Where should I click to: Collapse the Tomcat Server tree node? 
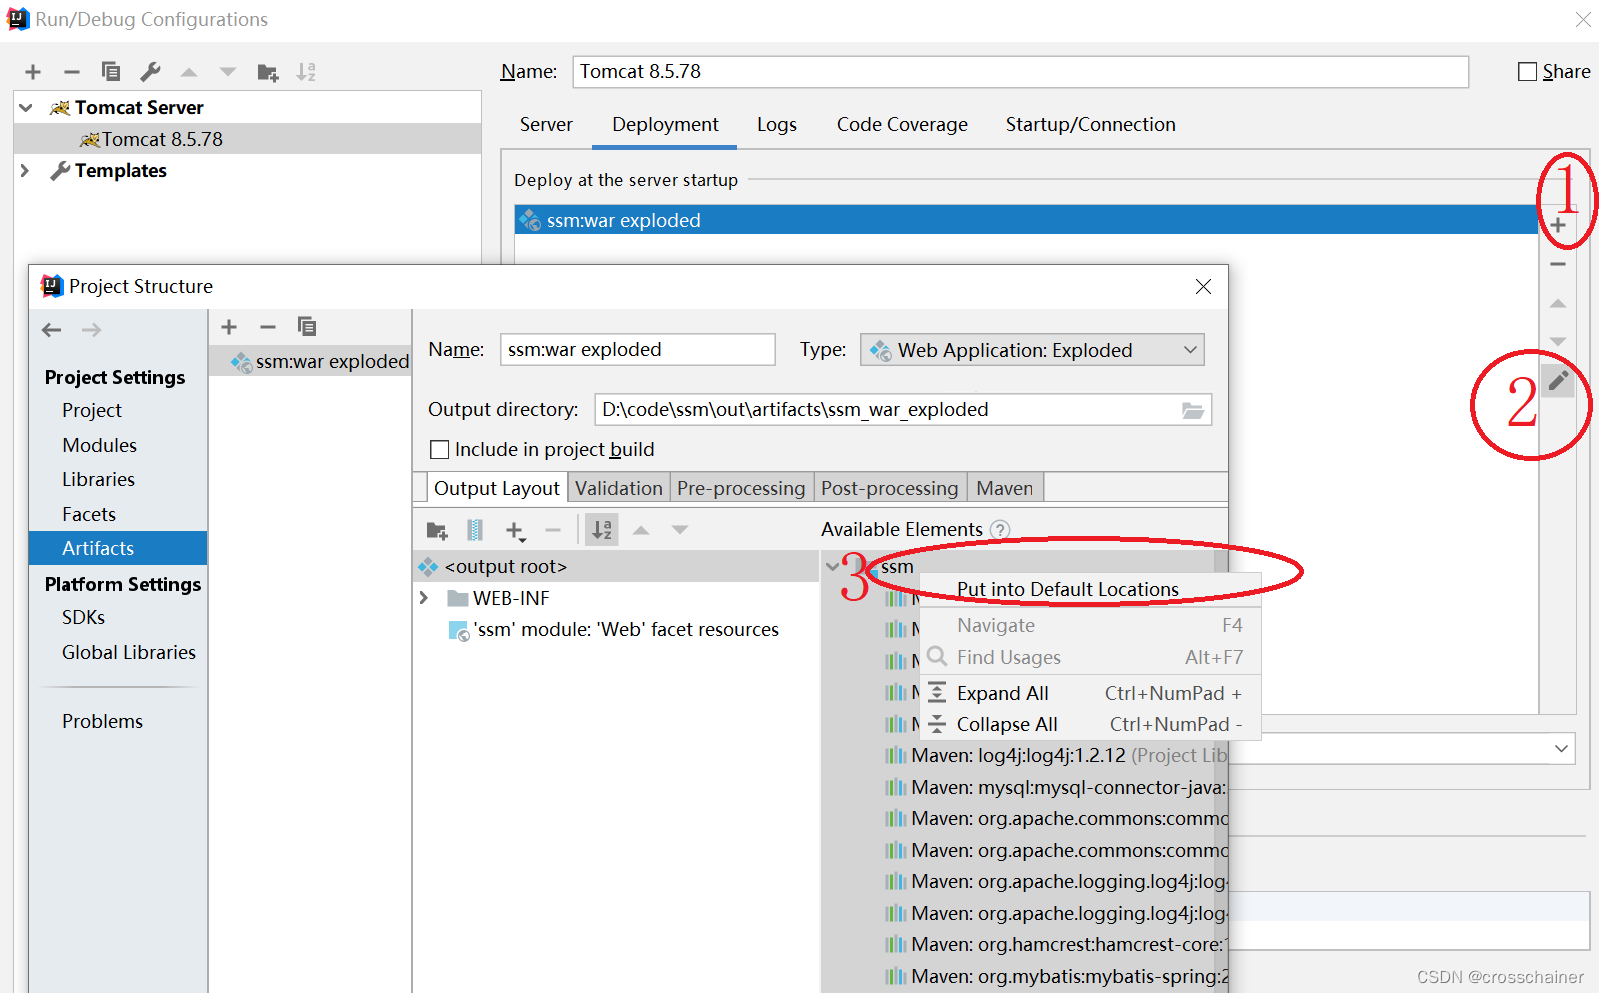tap(26, 108)
